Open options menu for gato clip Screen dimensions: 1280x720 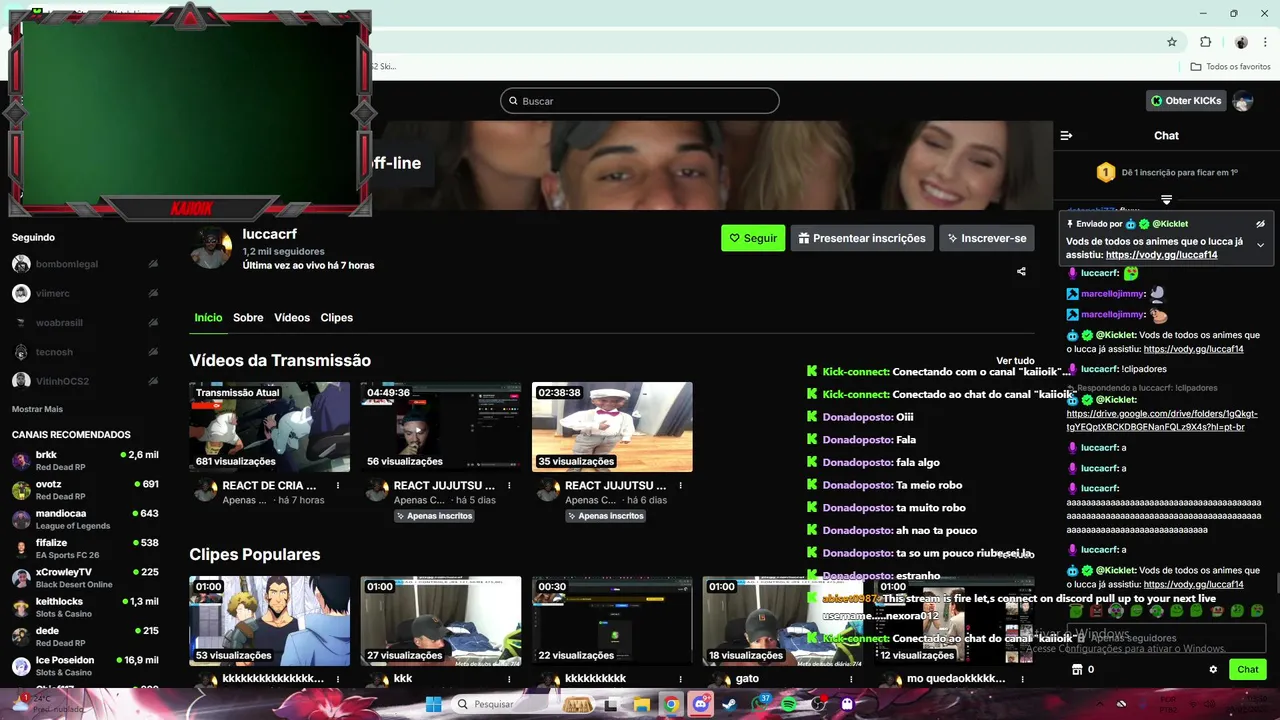coord(851,679)
